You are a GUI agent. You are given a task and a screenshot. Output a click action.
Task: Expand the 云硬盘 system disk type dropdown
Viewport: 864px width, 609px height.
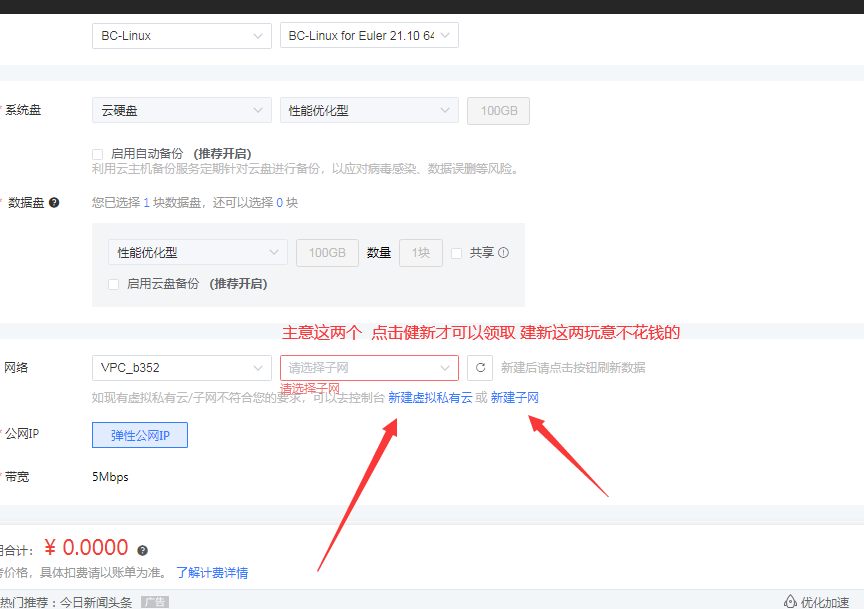[x=181, y=110]
